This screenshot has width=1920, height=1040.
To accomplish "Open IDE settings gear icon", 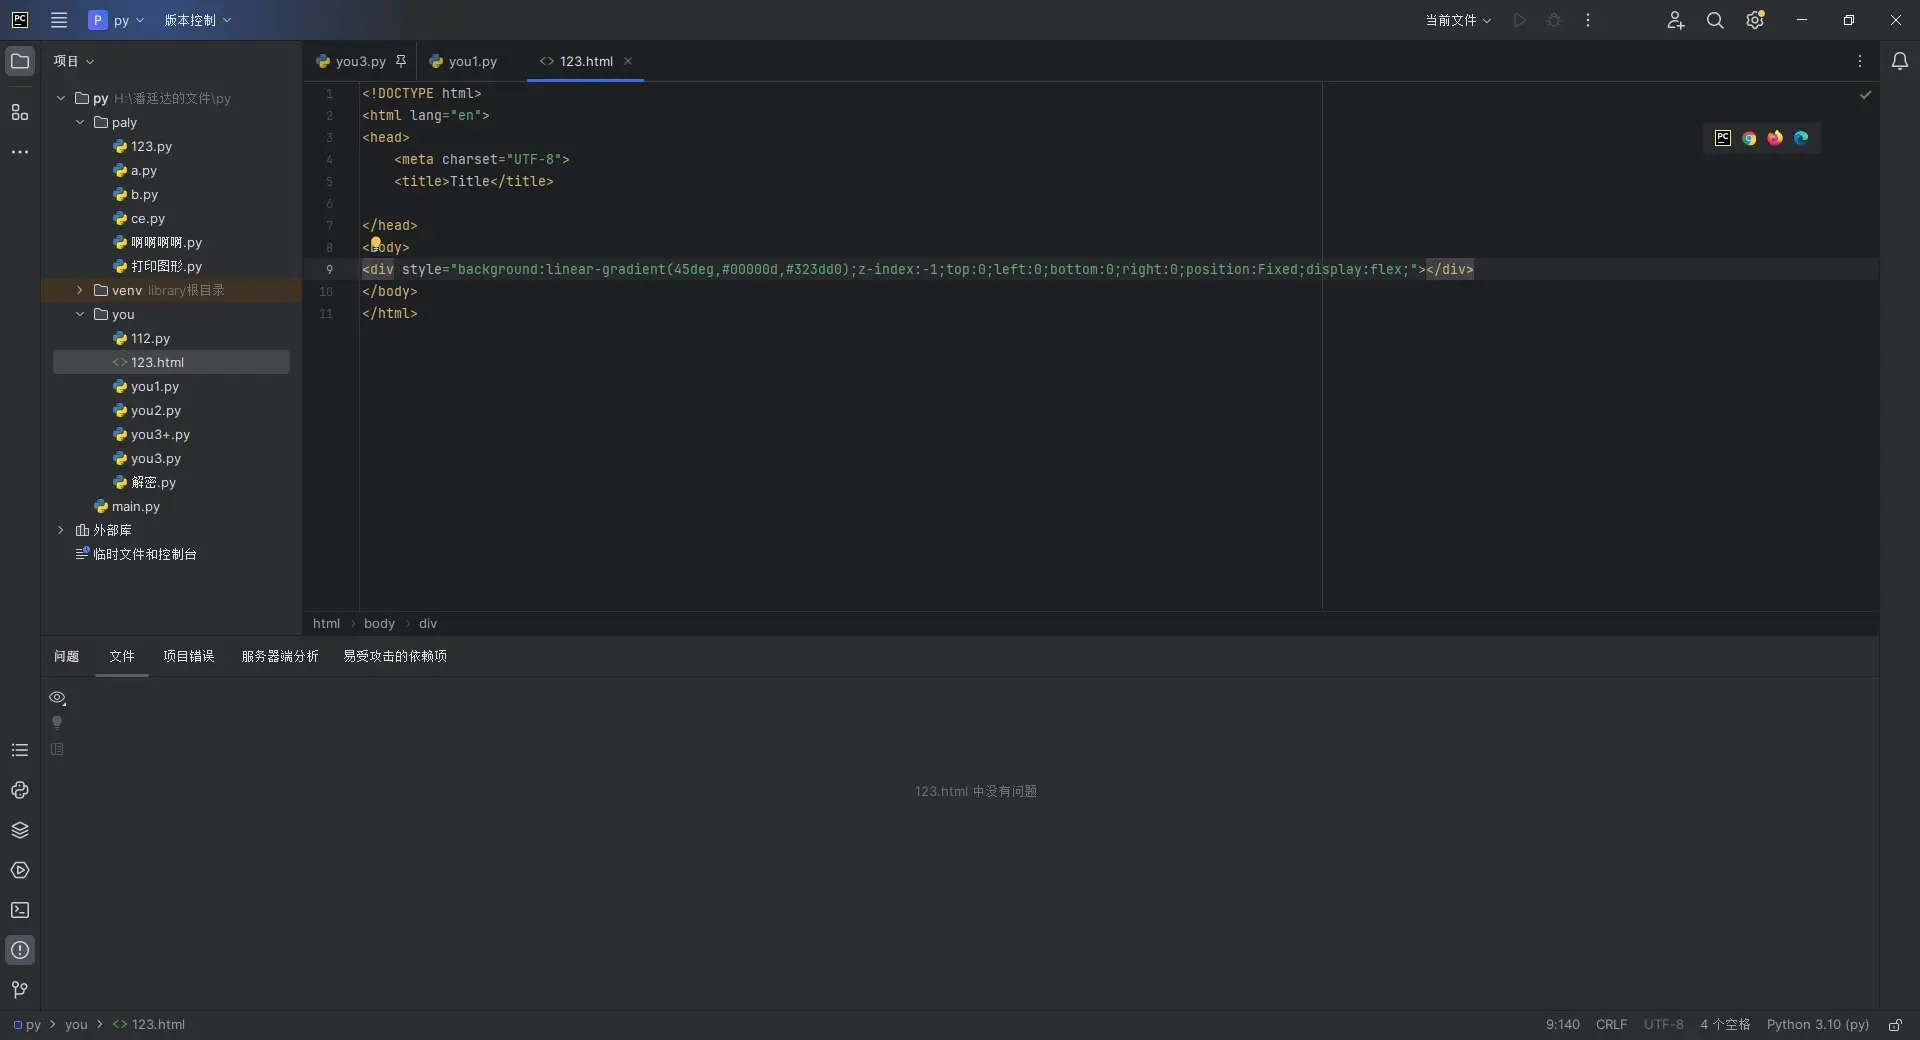I will pyautogui.click(x=1755, y=20).
